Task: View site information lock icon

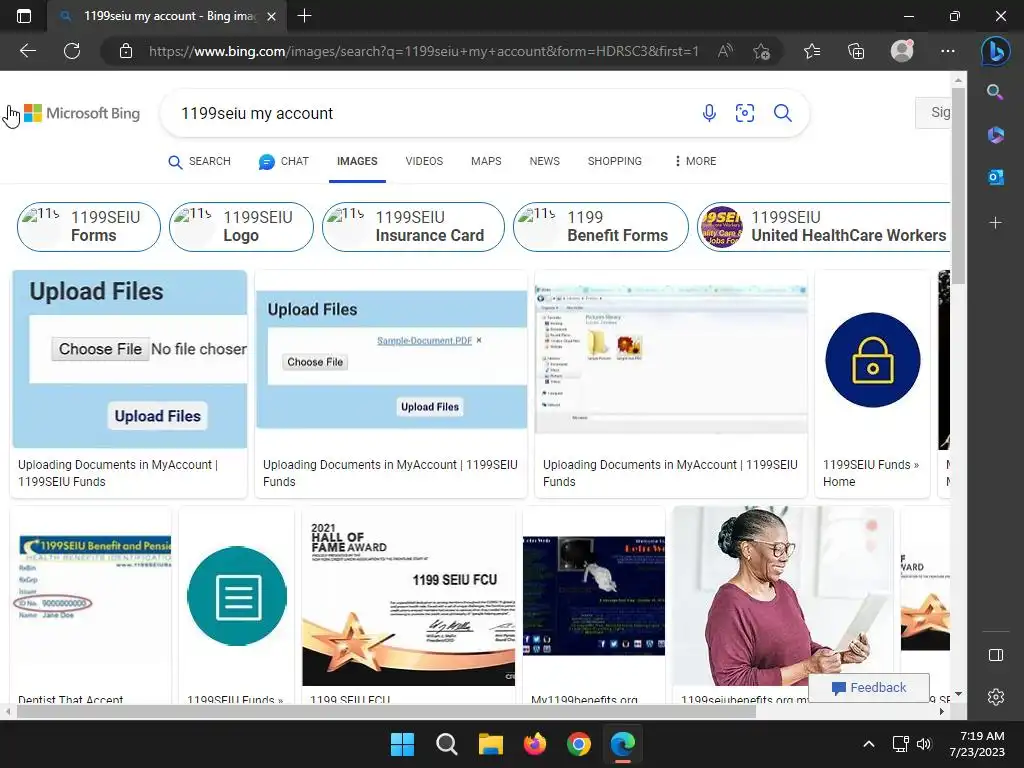Action: 126,51
